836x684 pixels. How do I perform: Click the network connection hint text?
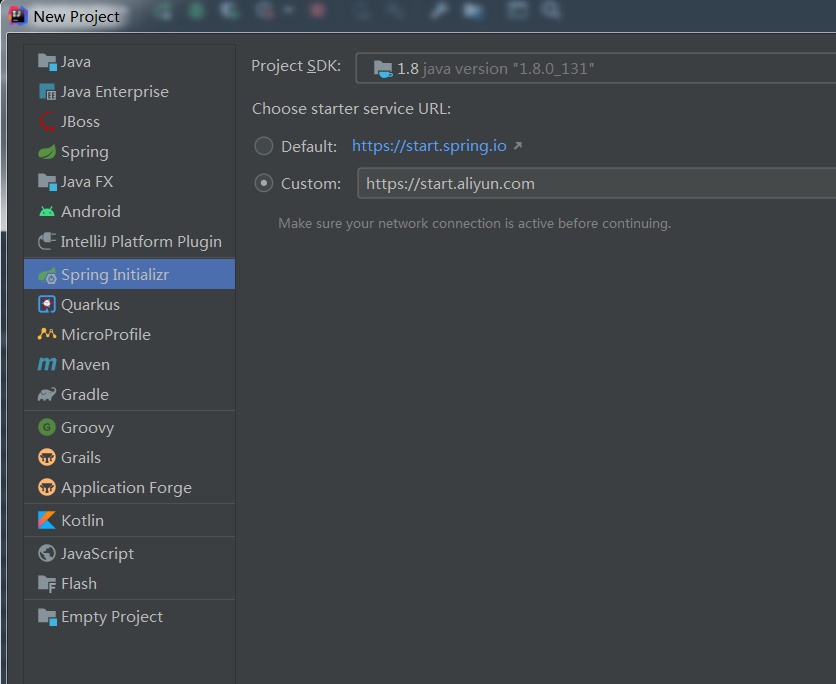click(x=475, y=223)
